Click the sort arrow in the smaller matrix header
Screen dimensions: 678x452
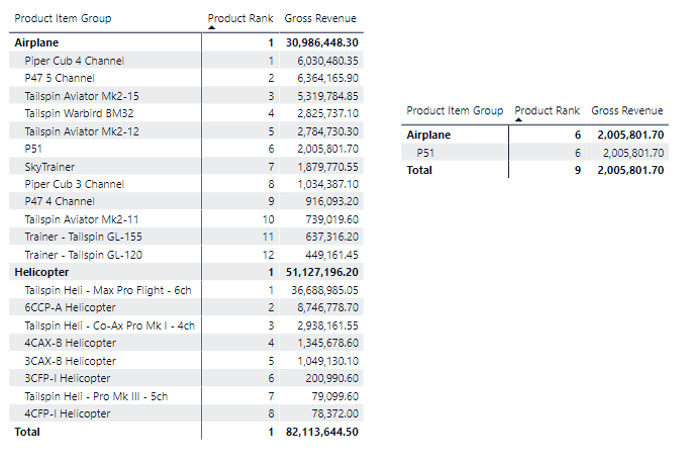pyautogui.click(x=518, y=119)
